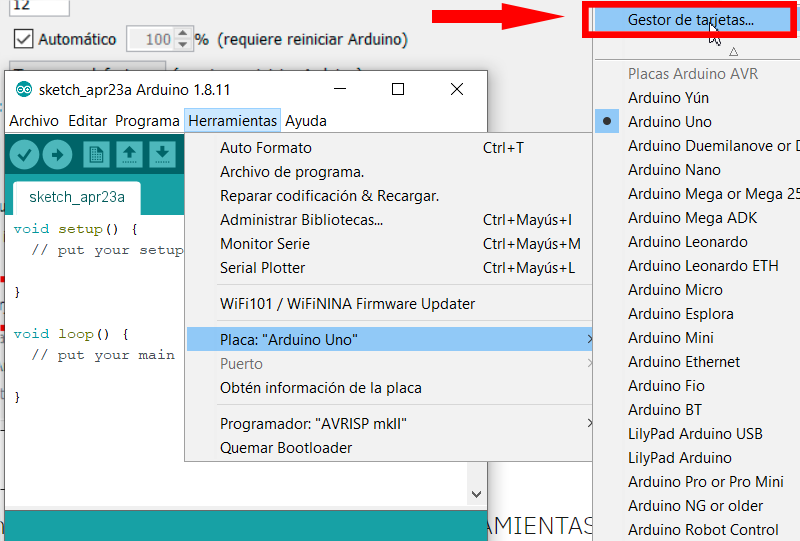The height and width of the screenshot is (541, 800).
Task: Click the Verify (checkmark) toolbar icon
Action: tap(25, 155)
